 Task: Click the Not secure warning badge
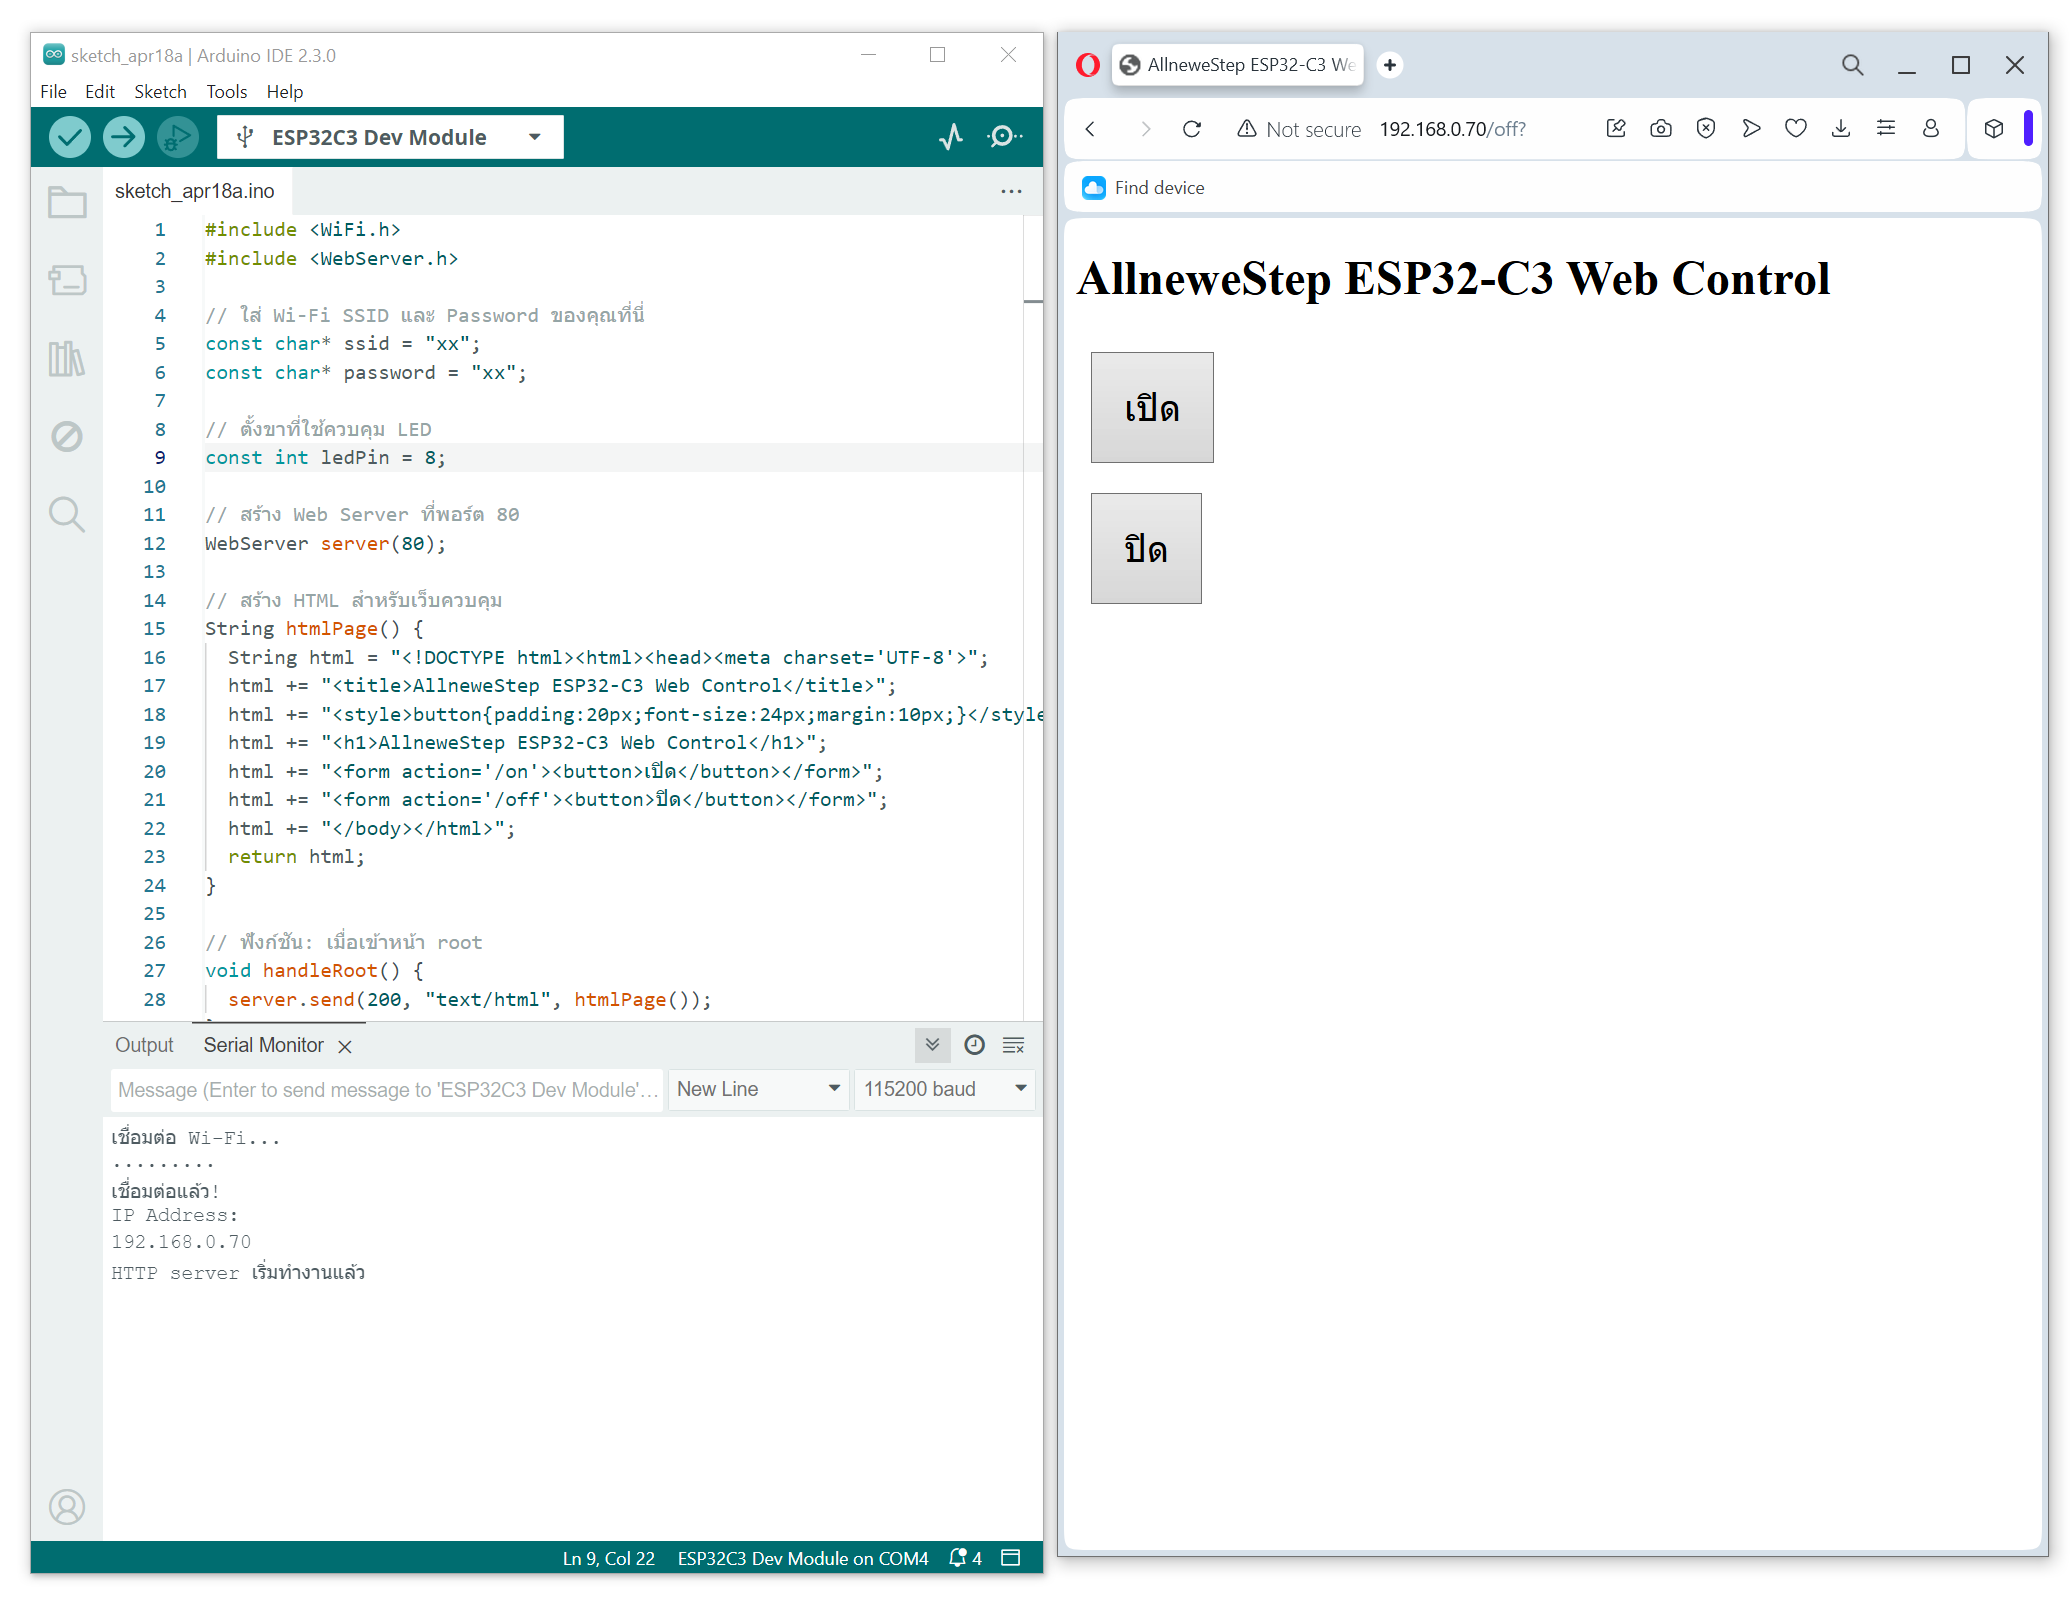1299,129
